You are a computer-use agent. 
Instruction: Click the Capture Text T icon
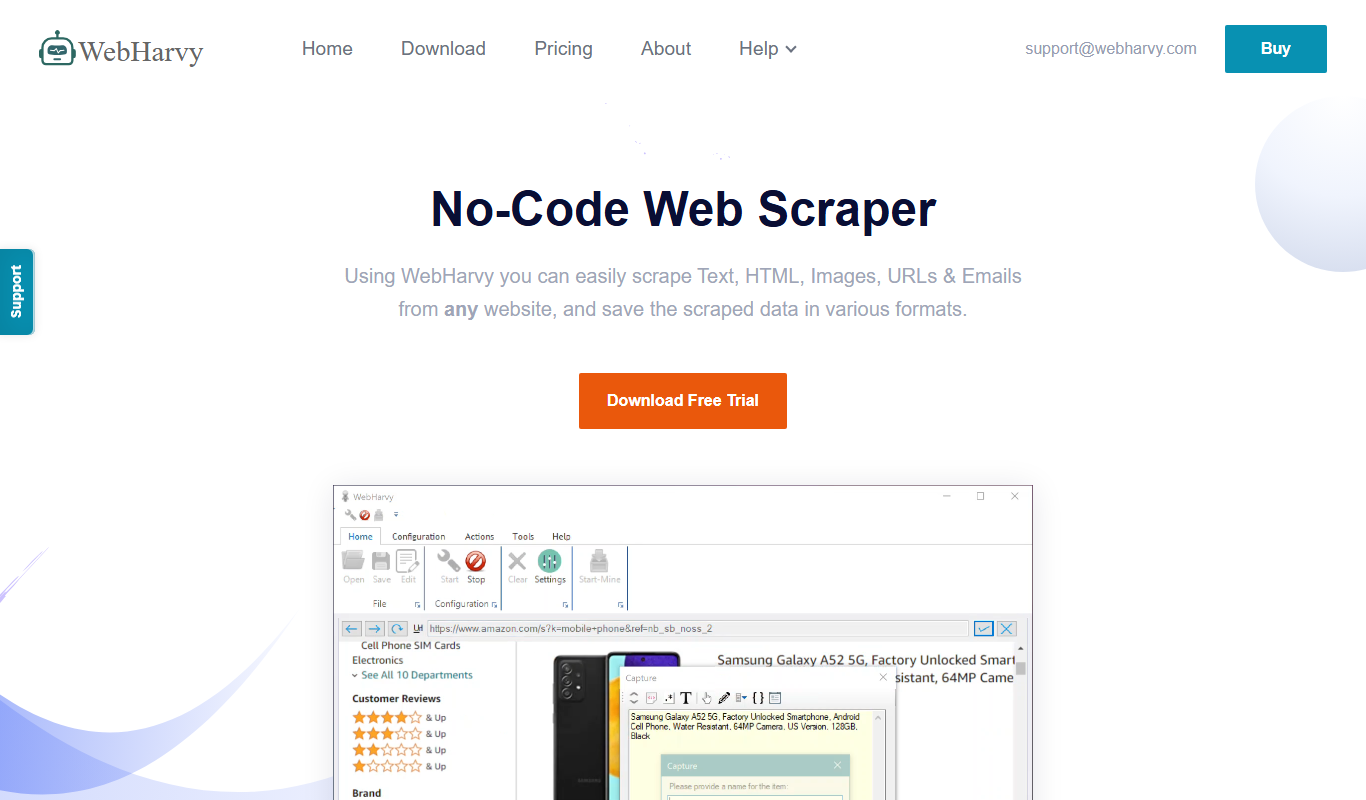(686, 698)
